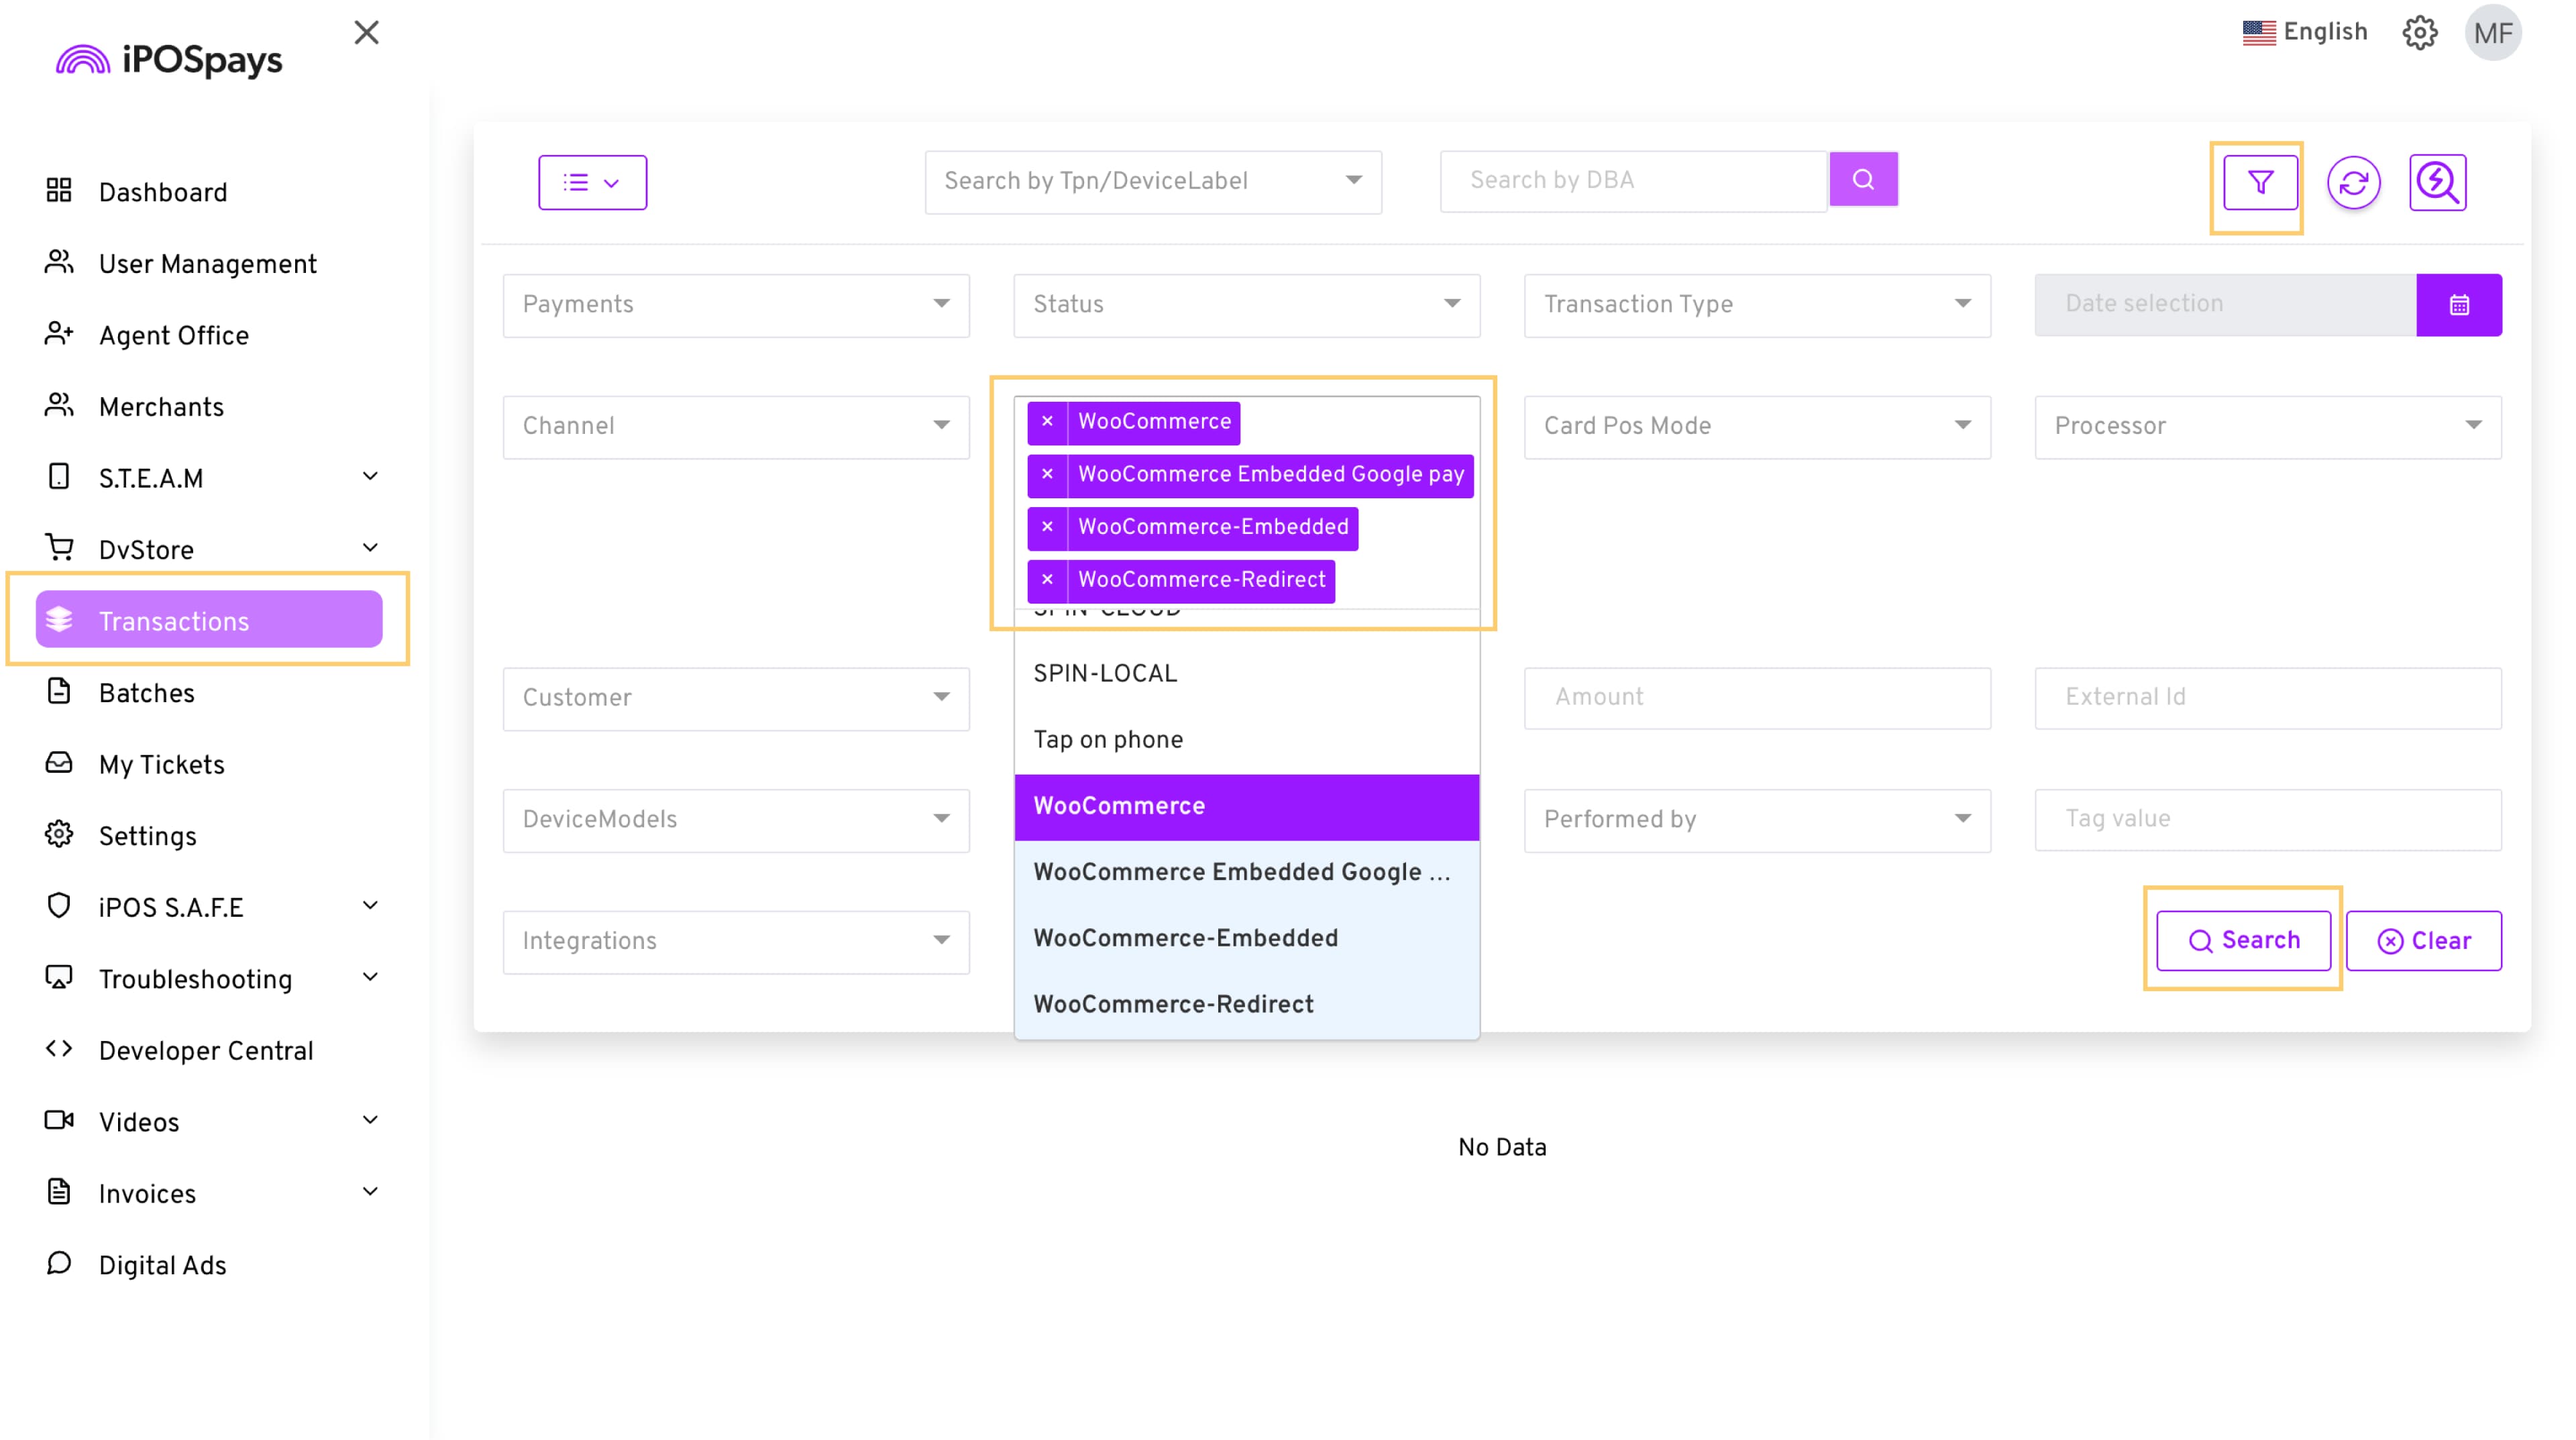Switch language from English
This screenshot has width=2576, height=1440.
2304,33
